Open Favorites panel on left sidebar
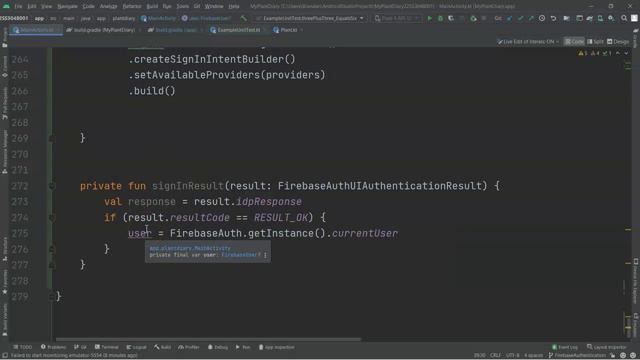Screen dimensions: 640x360 coord(4,282)
